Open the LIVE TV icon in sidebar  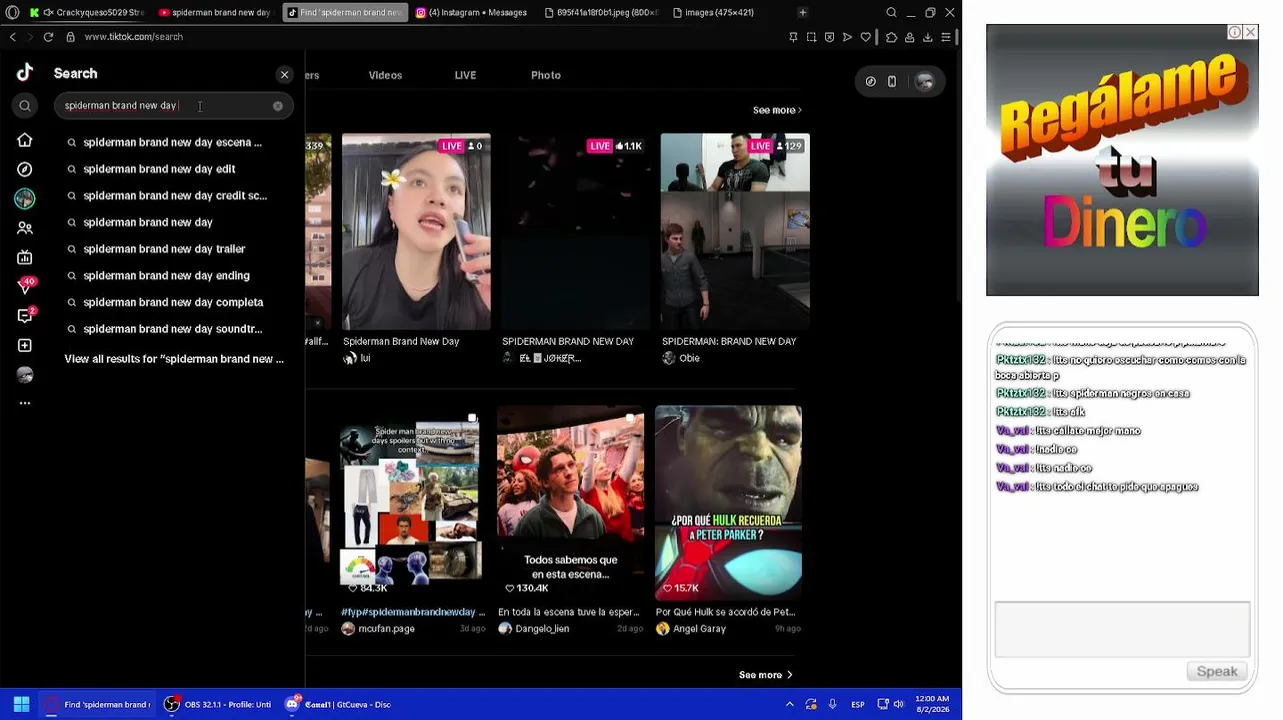pos(25,258)
